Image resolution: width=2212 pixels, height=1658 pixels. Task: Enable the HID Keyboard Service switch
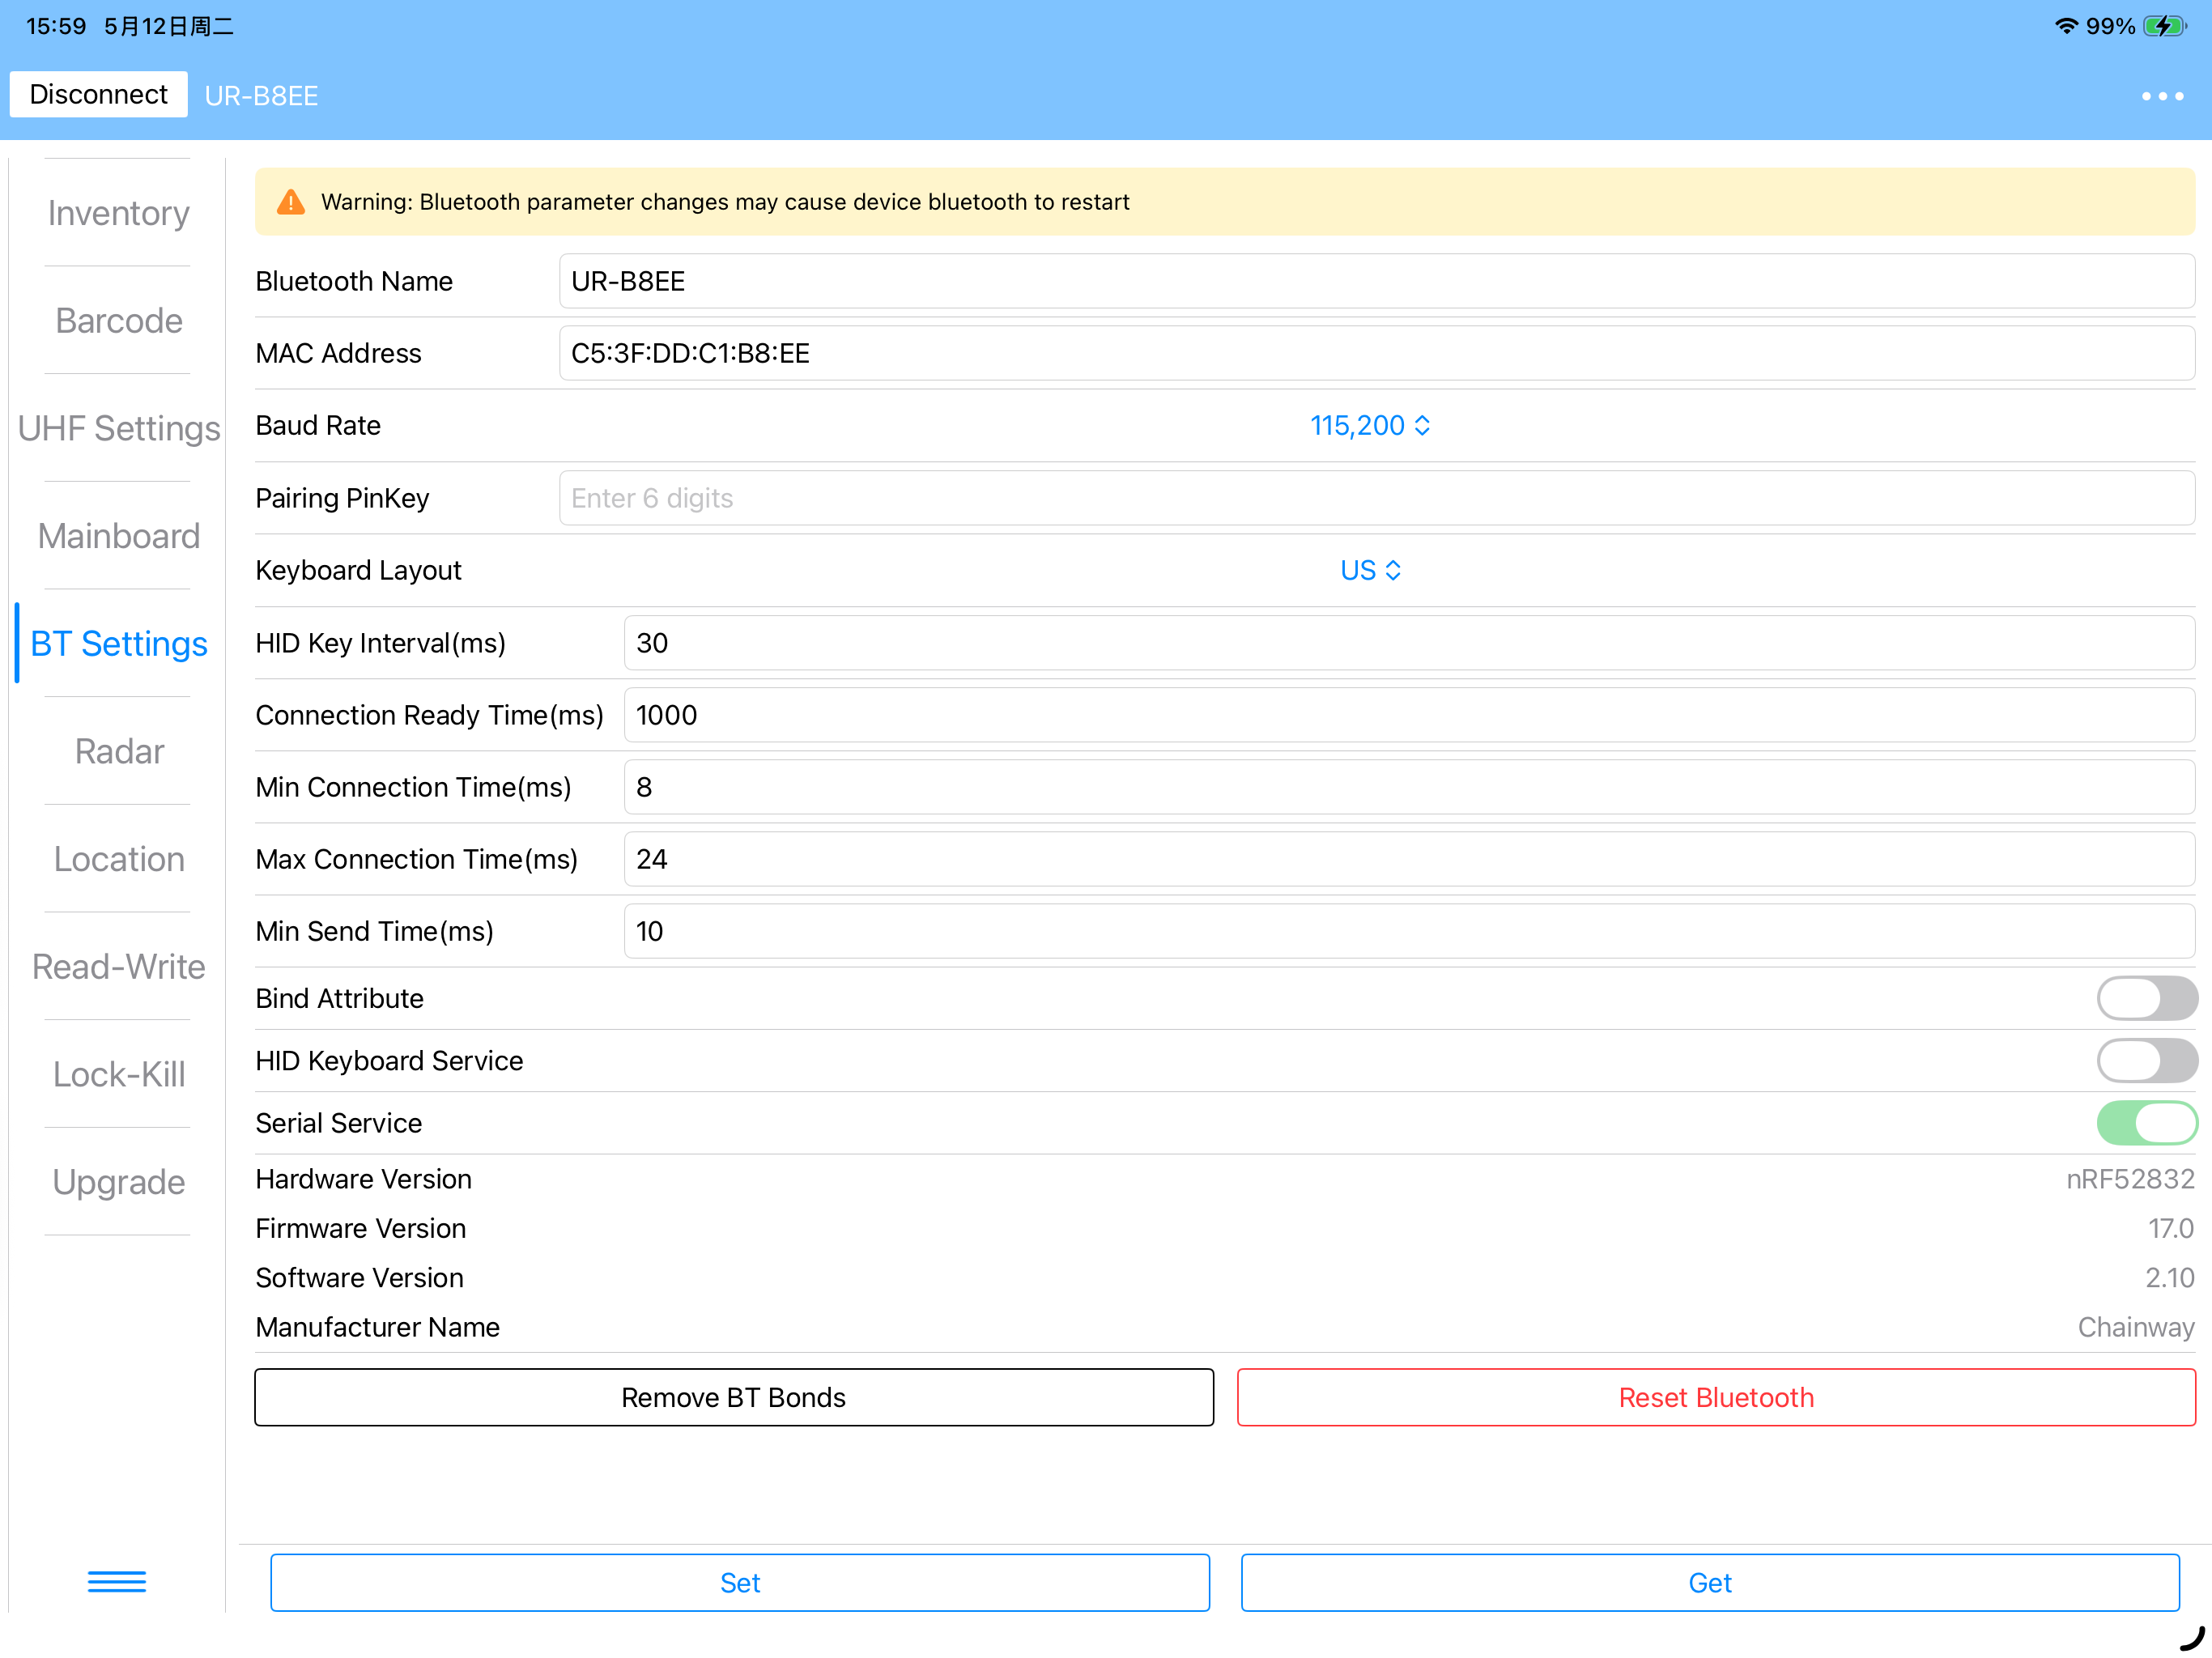click(x=2146, y=1060)
